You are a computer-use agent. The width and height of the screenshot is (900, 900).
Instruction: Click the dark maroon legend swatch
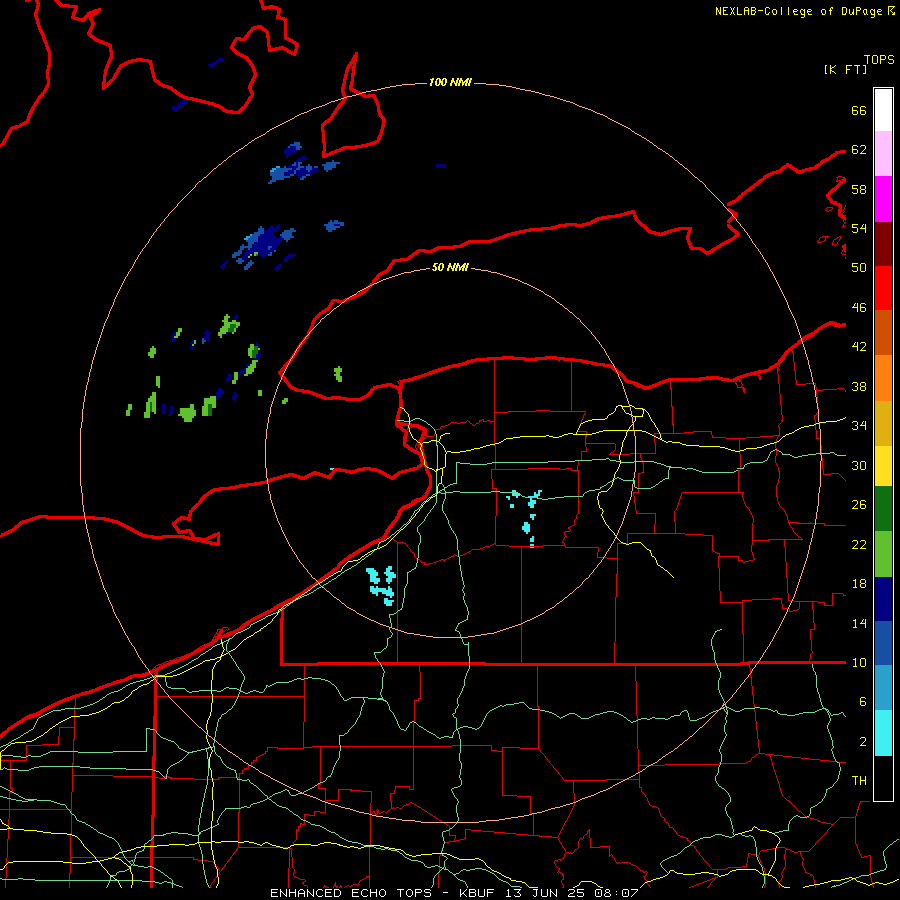[x=883, y=245]
